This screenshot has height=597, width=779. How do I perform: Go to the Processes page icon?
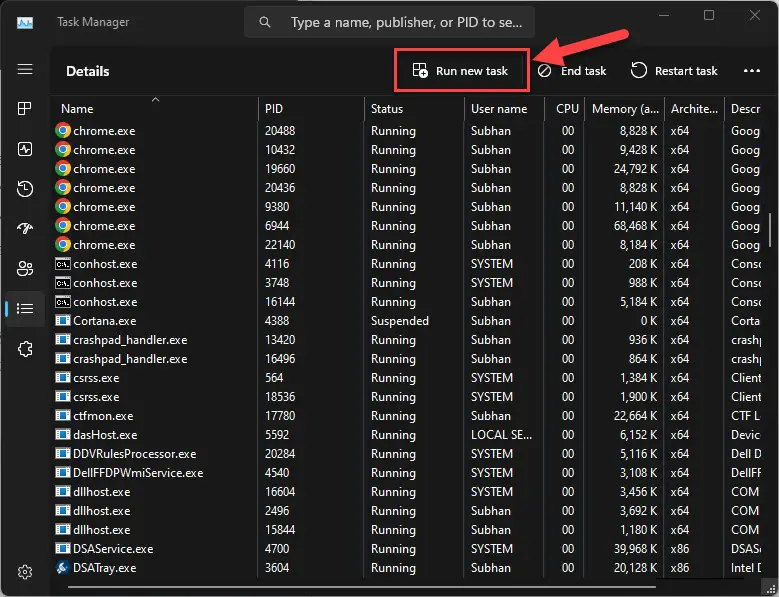coord(24,108)
